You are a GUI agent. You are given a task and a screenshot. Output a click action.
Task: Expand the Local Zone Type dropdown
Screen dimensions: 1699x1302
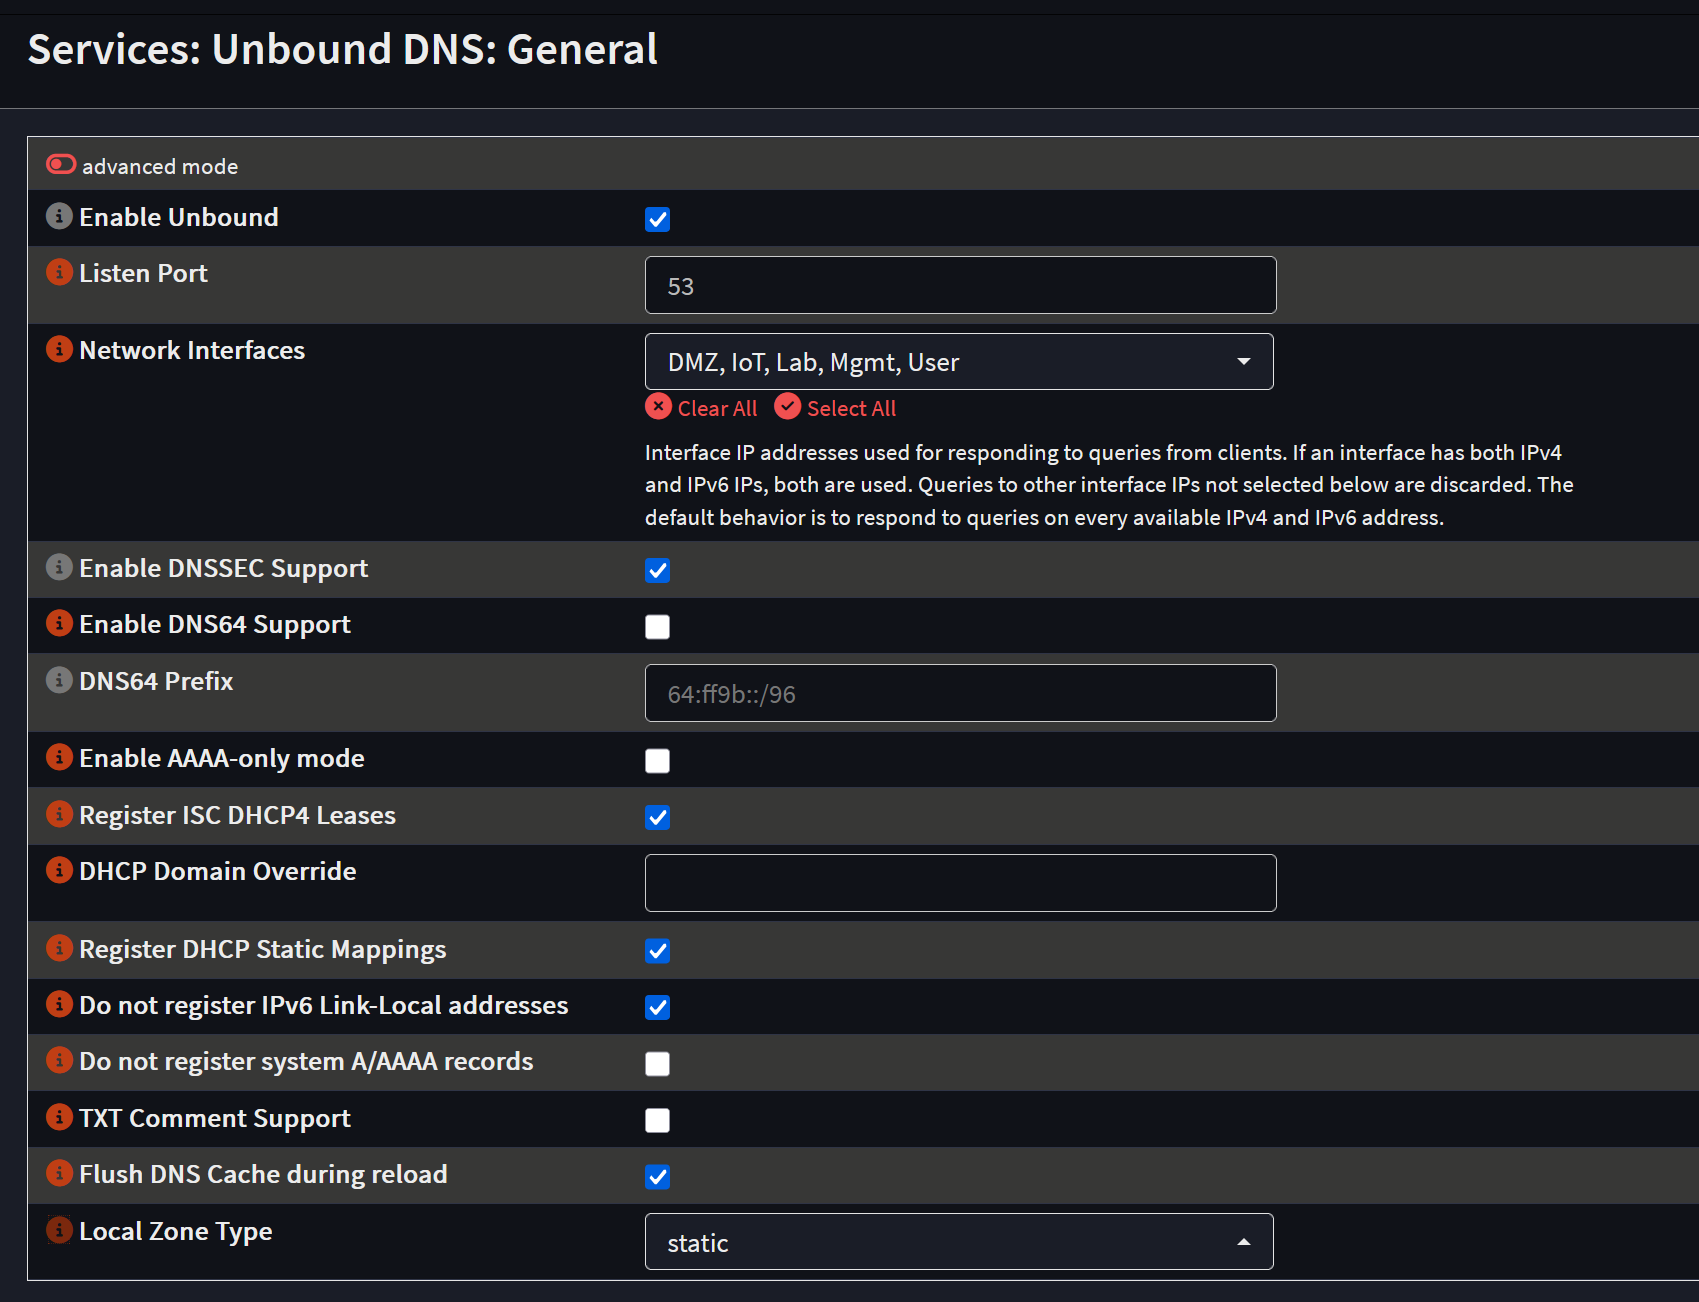click(958, 1242)
